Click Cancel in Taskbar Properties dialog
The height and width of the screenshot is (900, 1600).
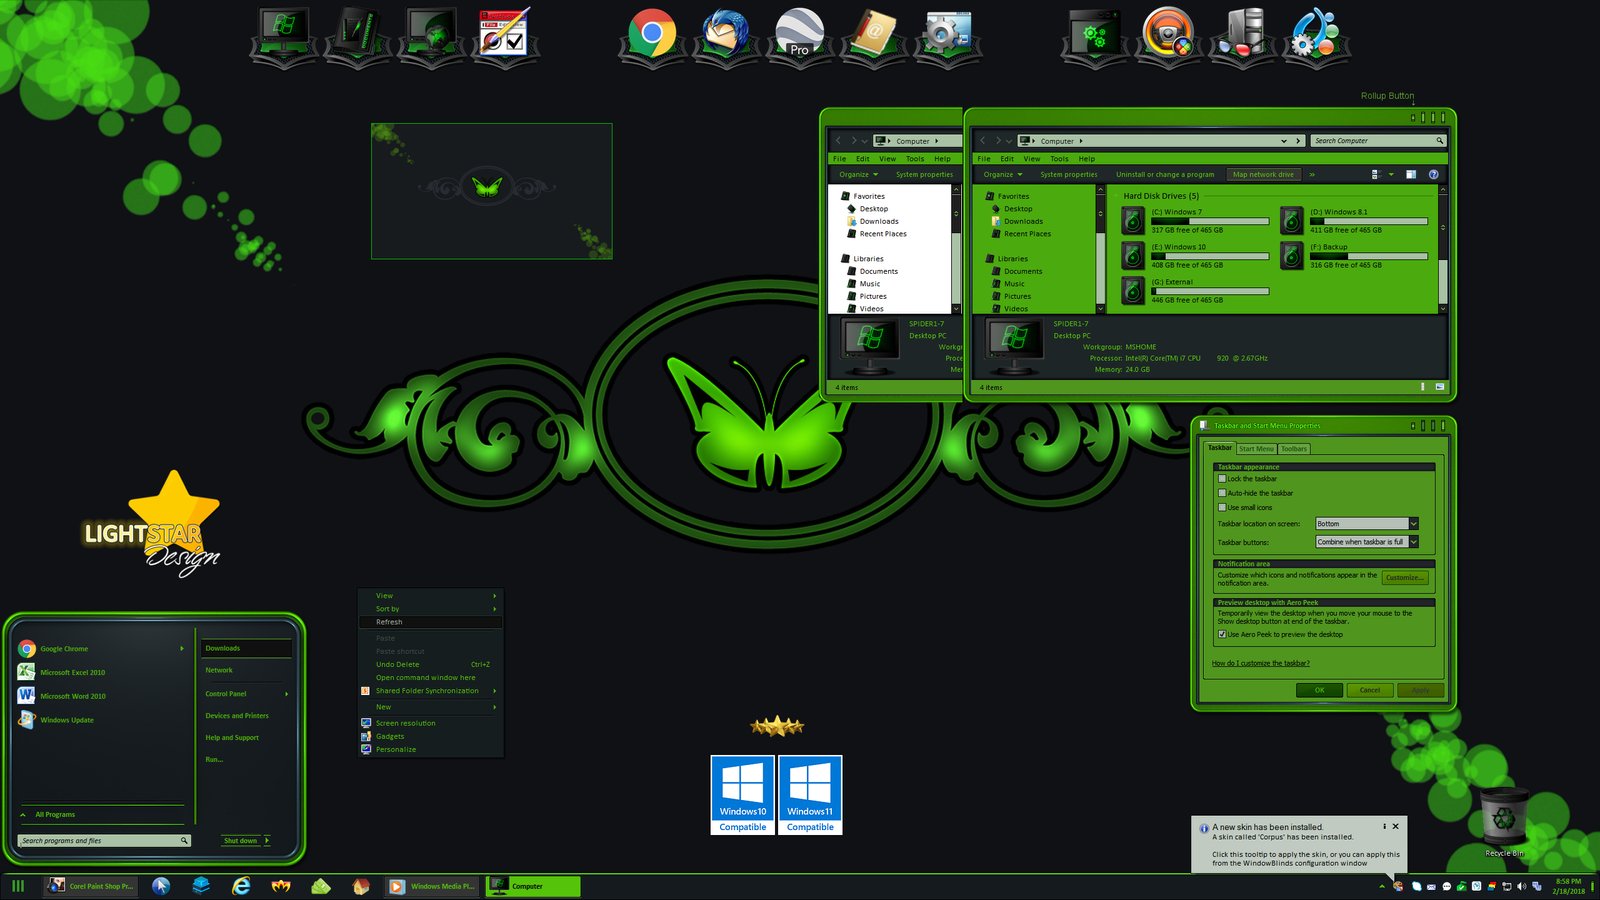pos(1370,690)
